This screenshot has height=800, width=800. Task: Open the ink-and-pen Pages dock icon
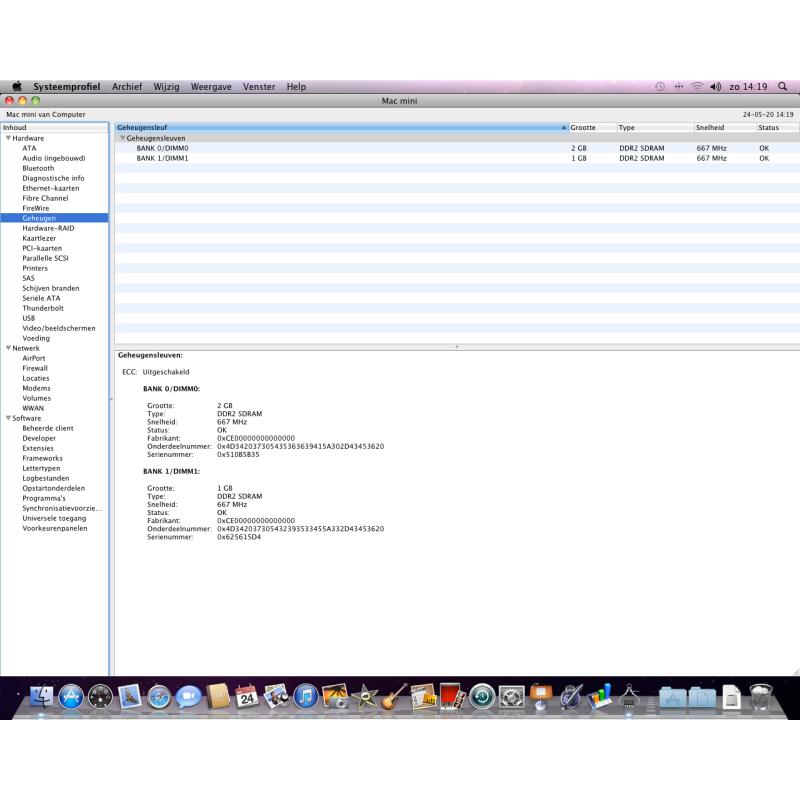coord(570,697)
